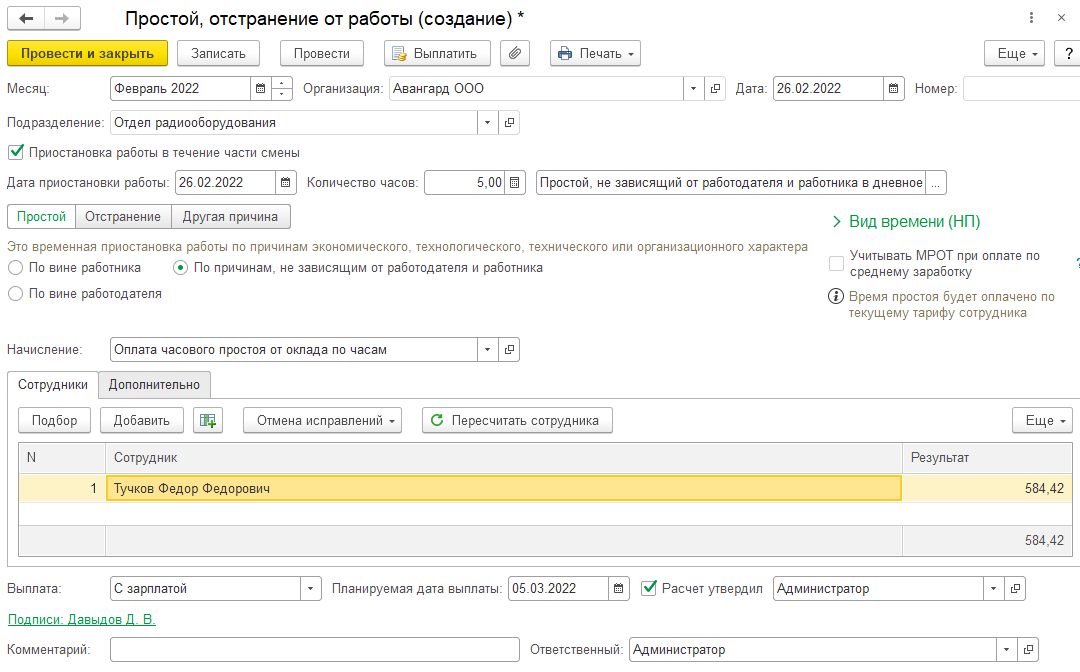Open calendar for Планируемая дата выплаты
1080x672 pixels.
620,589
